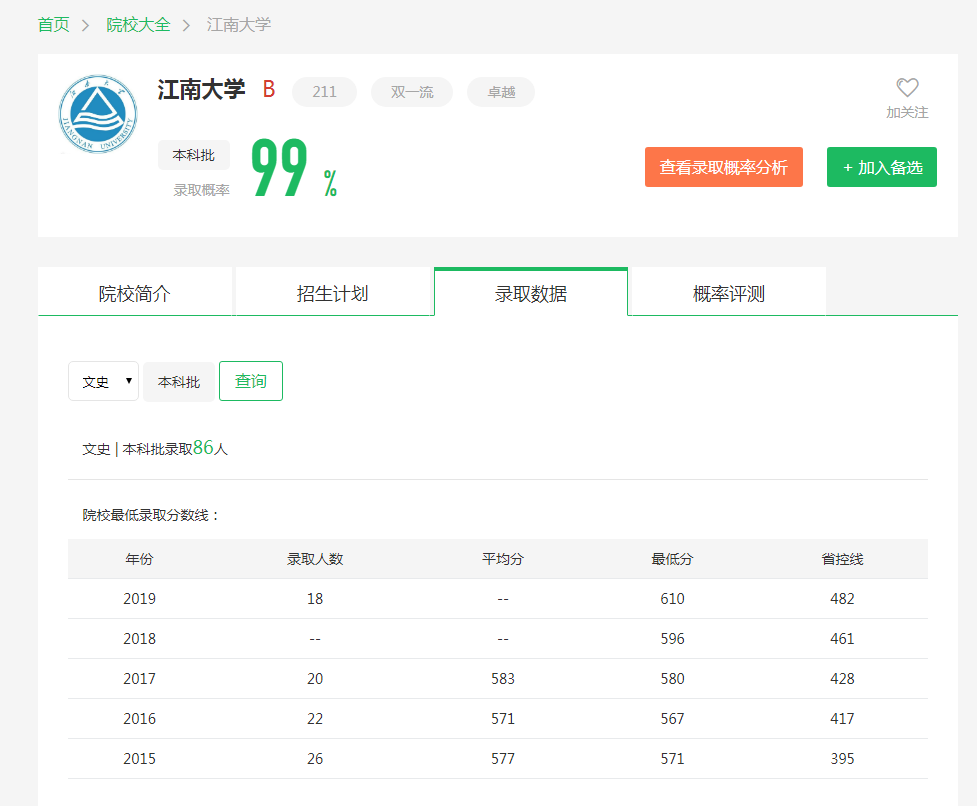Click the 2019 row's minimum score 610
The width and height of the screenshot is (977, 806).
pyautogui.click(x=673, y=598)
